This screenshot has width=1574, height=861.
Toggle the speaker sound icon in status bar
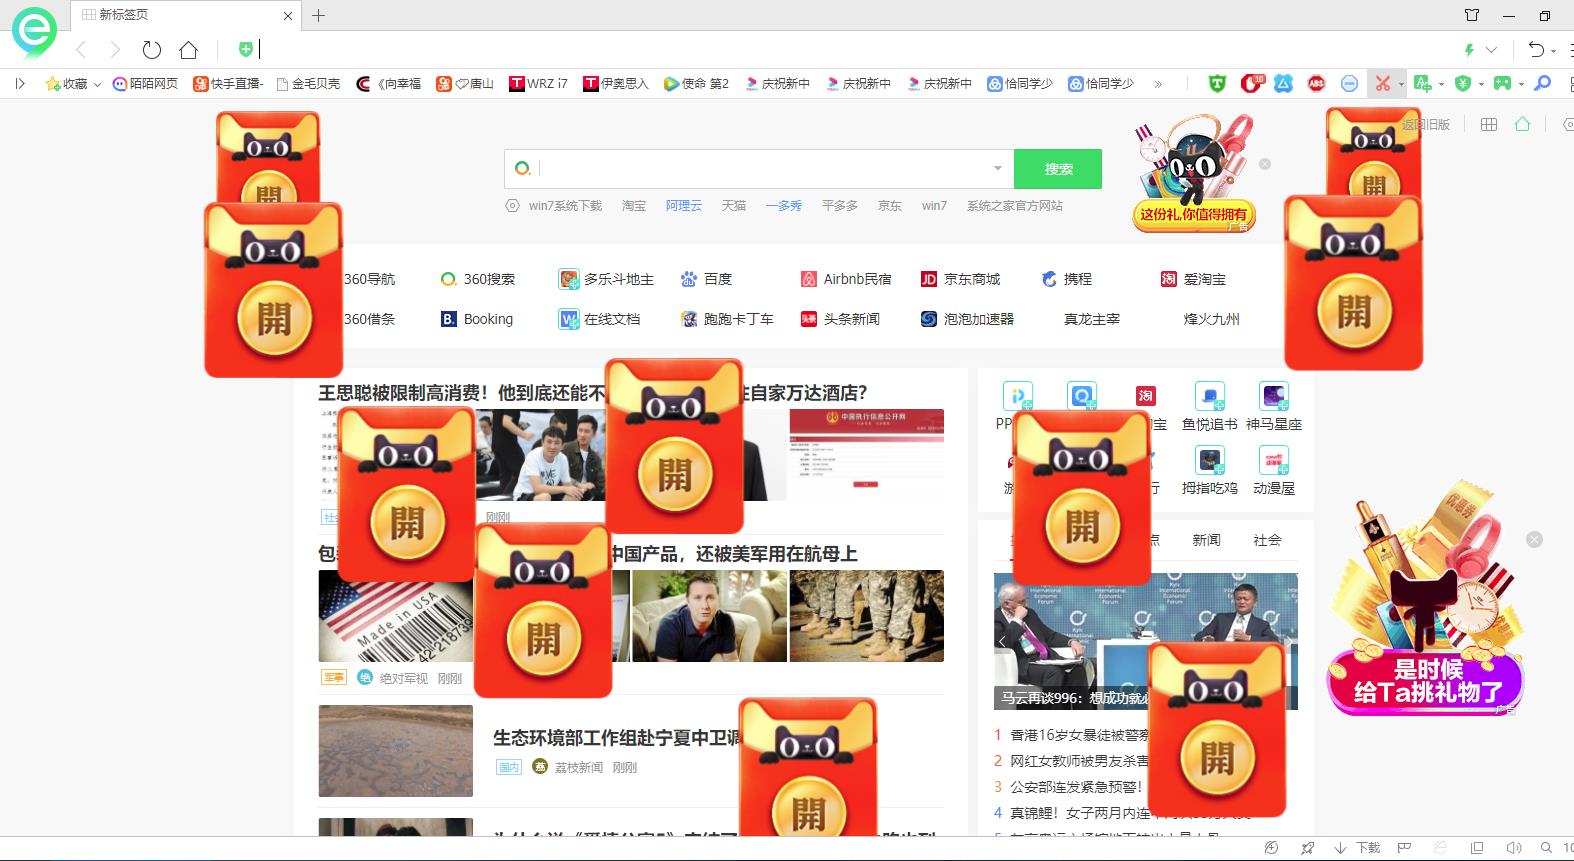click(1513, 848)
